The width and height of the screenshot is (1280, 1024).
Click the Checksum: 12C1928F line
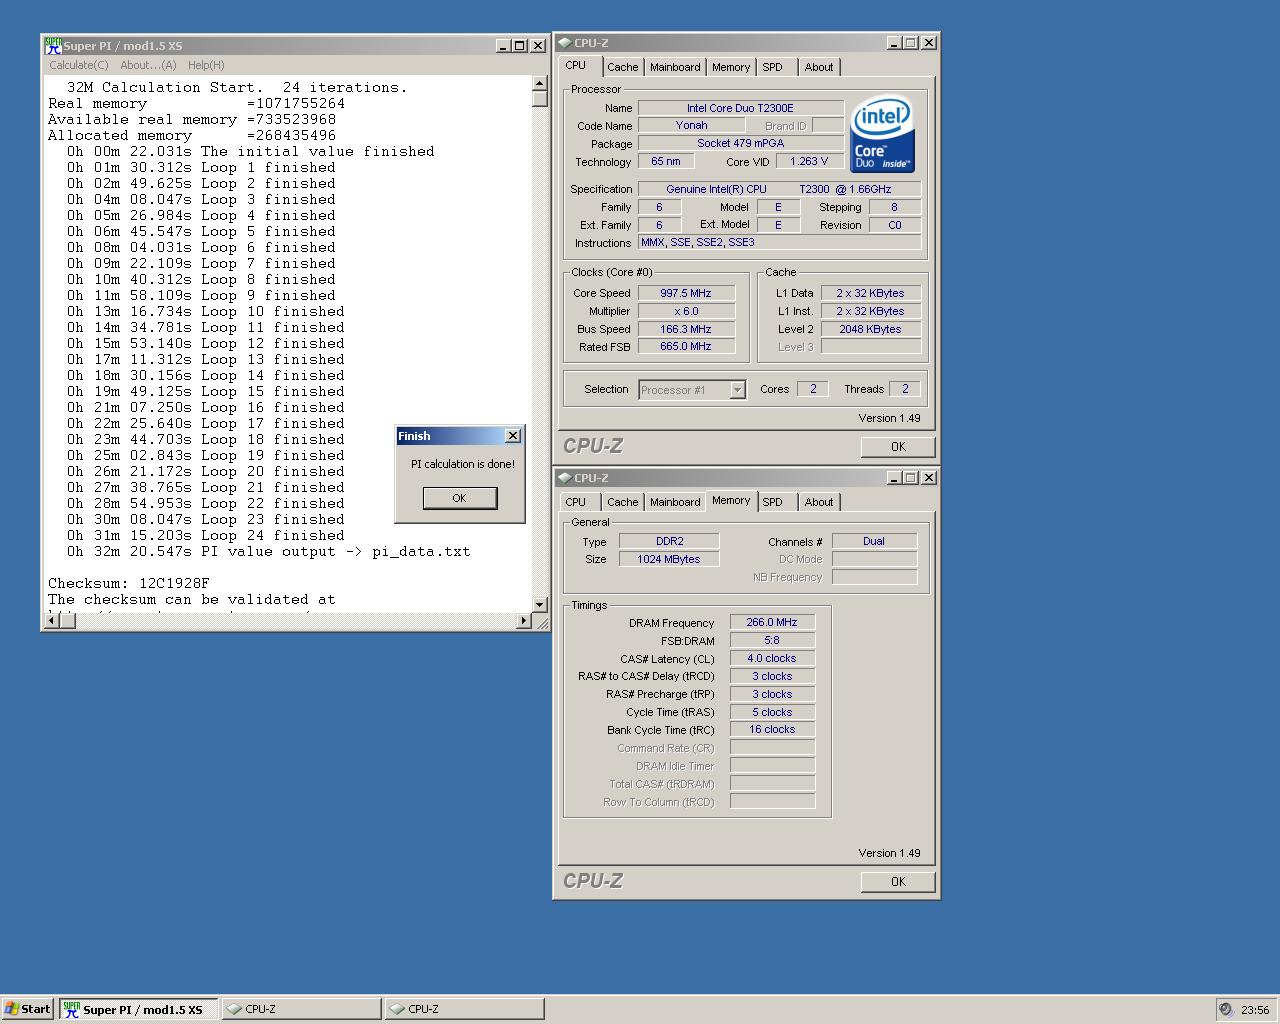coord(129,583)
